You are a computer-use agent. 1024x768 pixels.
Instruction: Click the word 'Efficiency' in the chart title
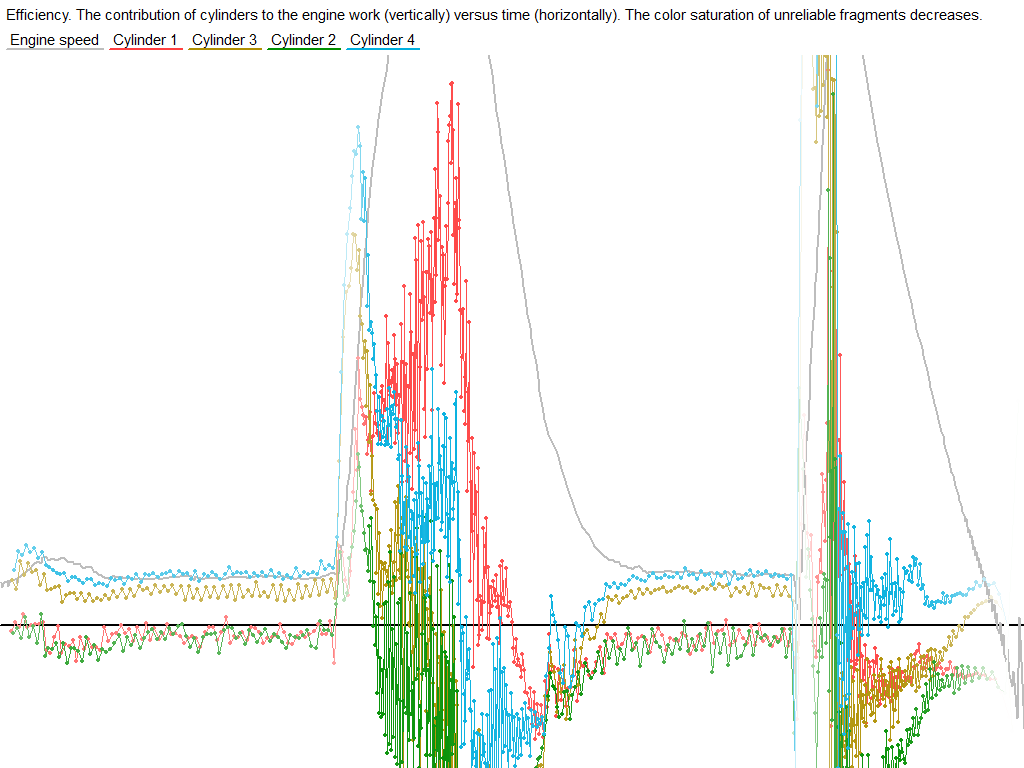pyautogui.click(x=38, y=16)
